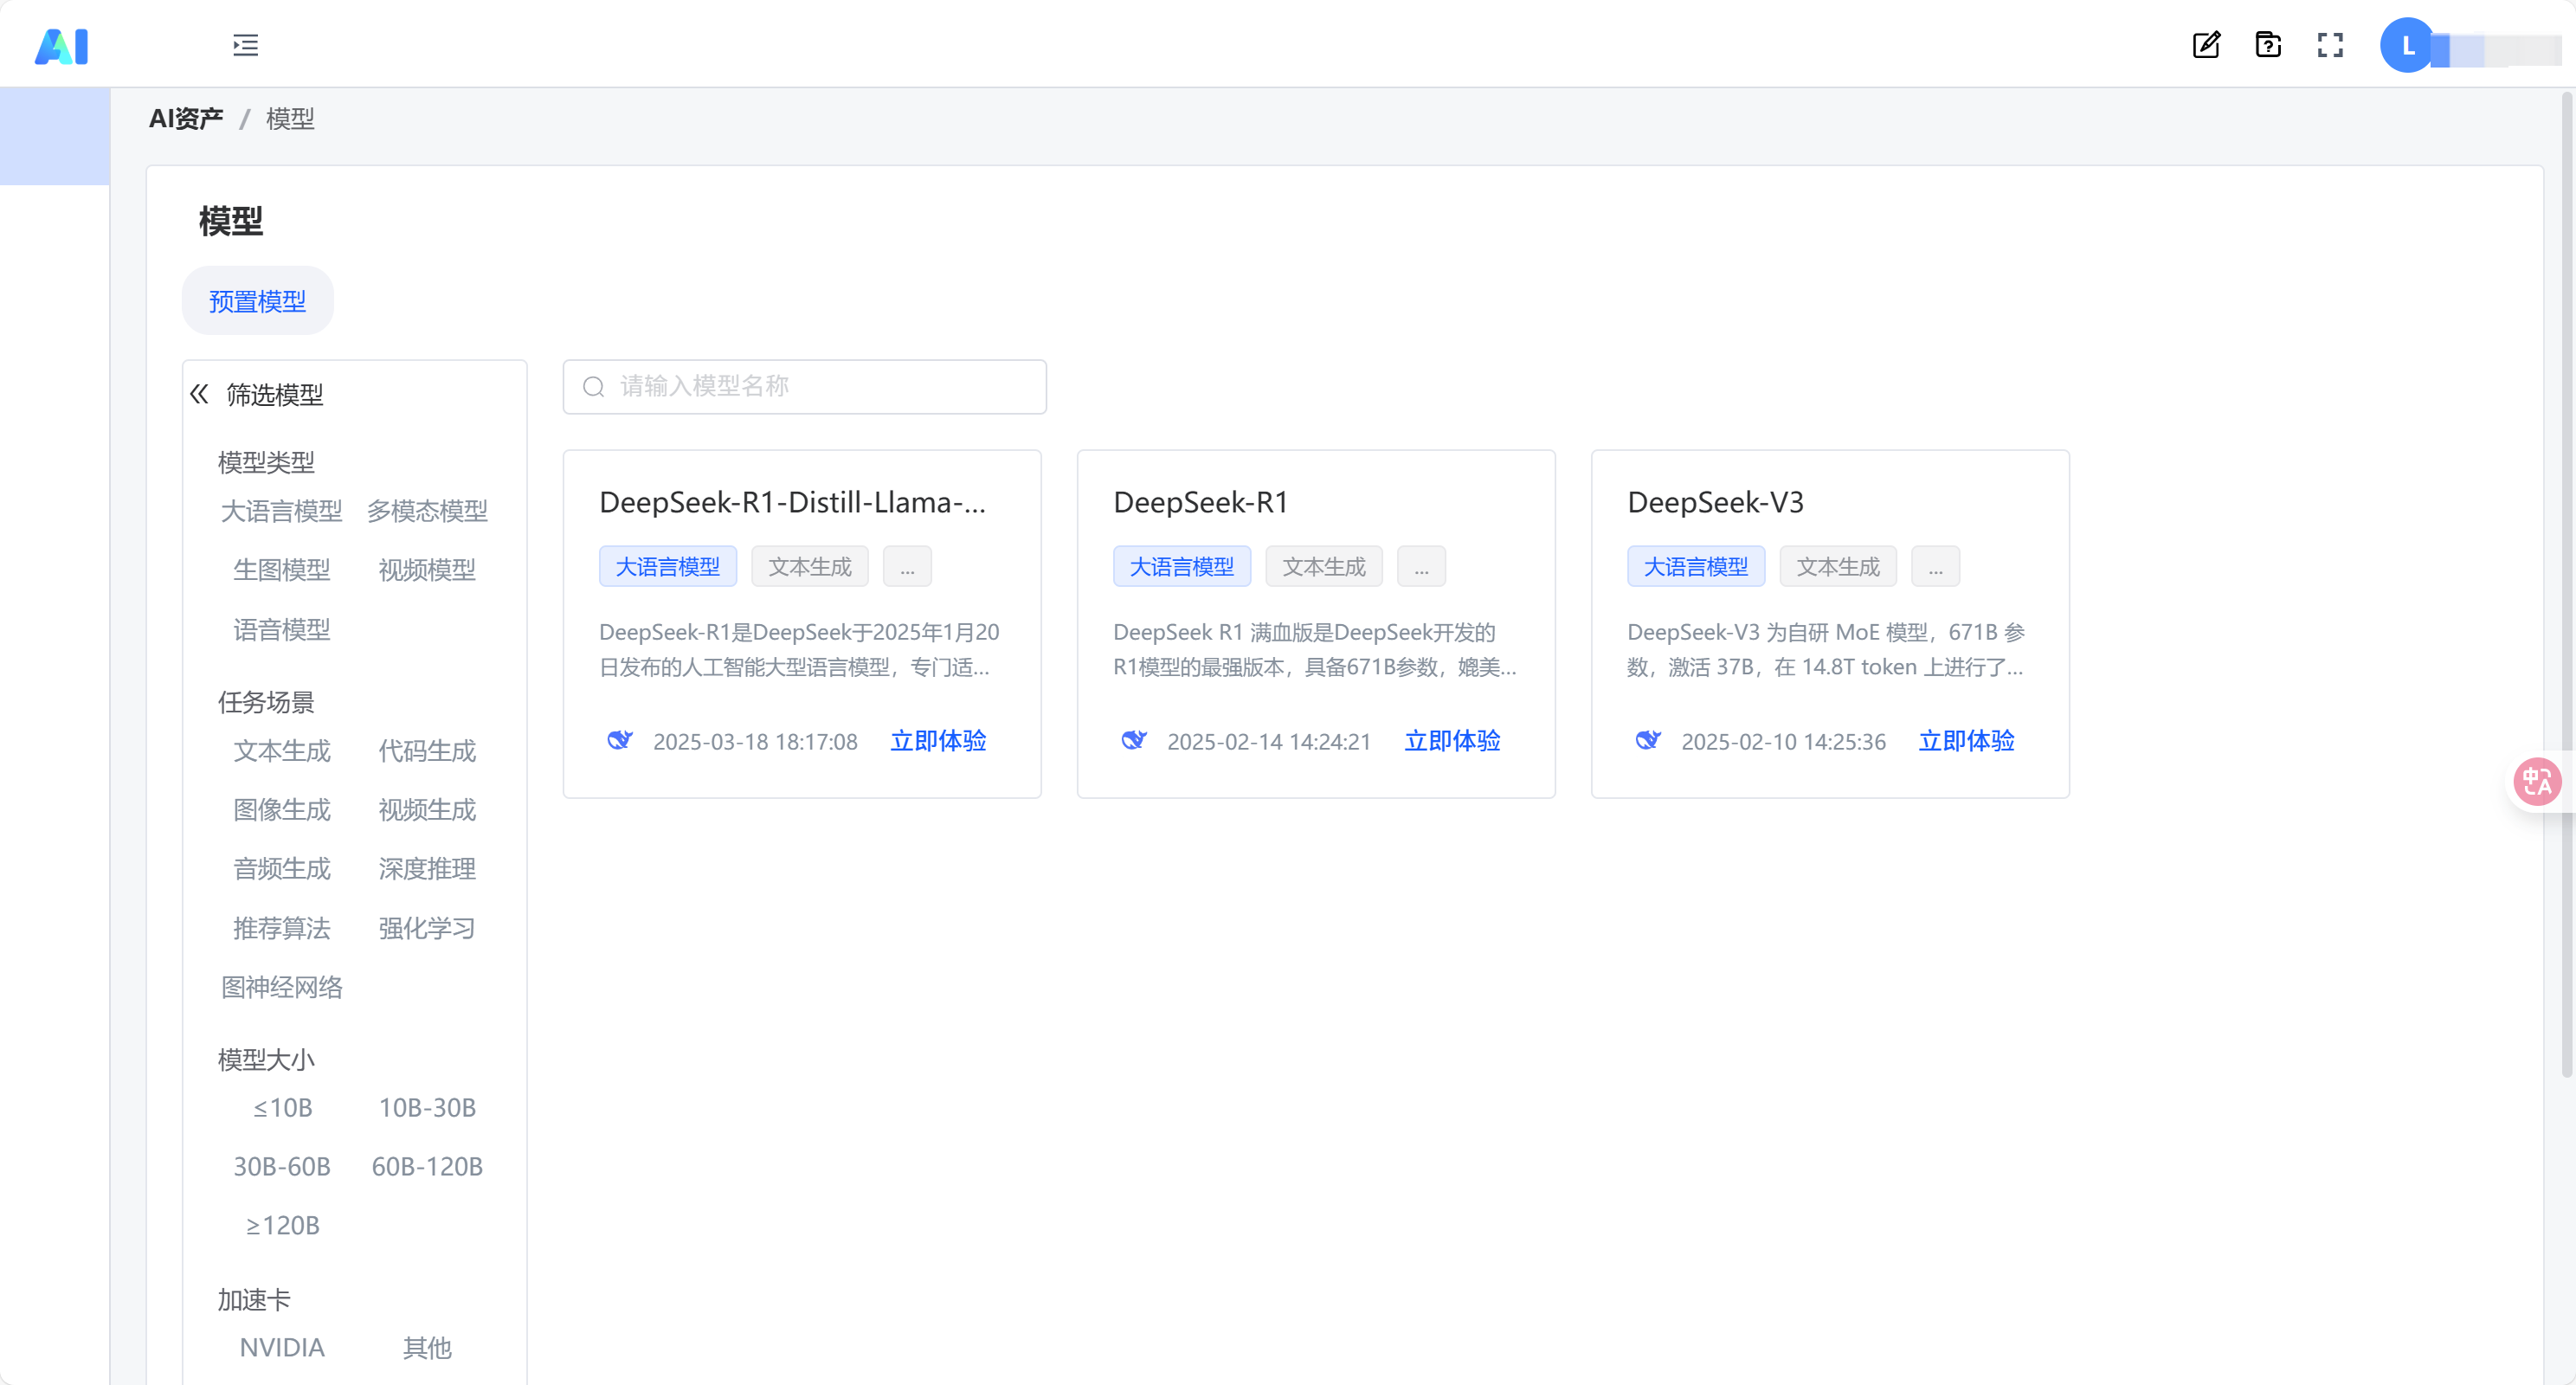Click the 2025-02-14 14:24:21 timestamp
The height and width of the screenshot is (1385, 2576).
pos(1269,742)
